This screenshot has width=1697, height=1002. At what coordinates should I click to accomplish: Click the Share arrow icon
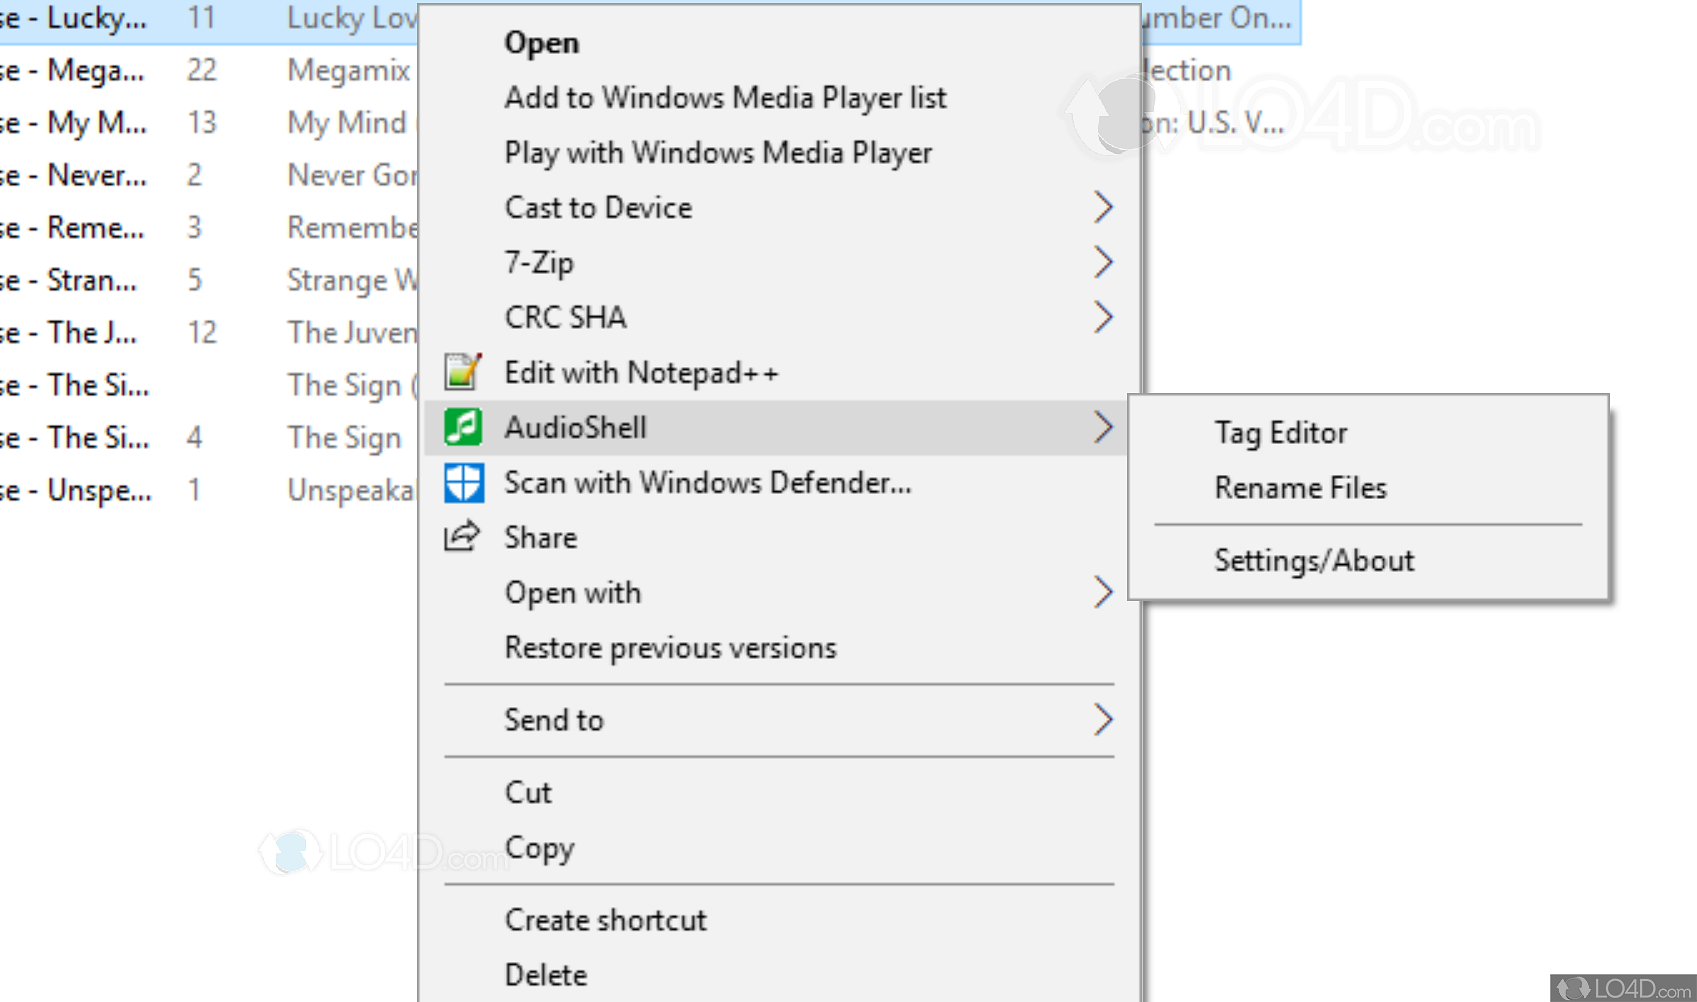462,537
